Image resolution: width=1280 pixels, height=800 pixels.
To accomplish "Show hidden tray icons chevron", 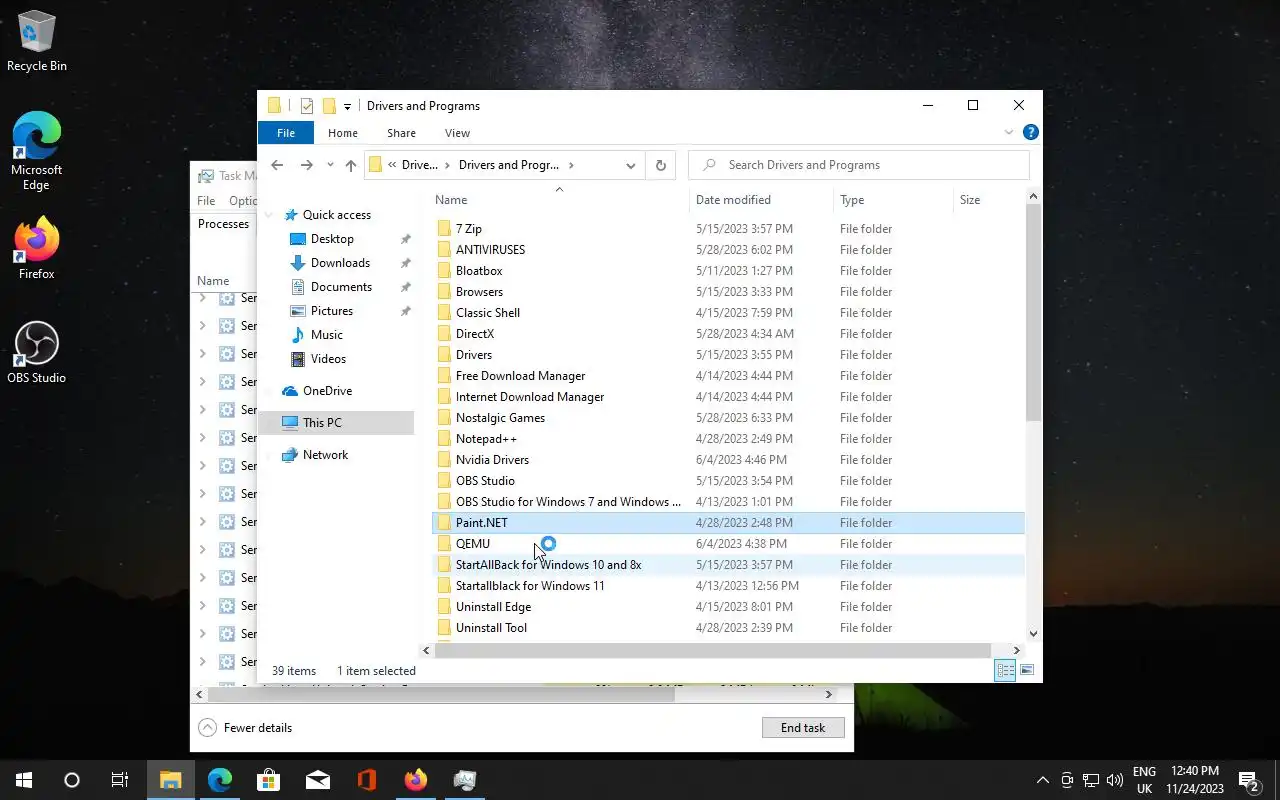I will pos(1043,780).
